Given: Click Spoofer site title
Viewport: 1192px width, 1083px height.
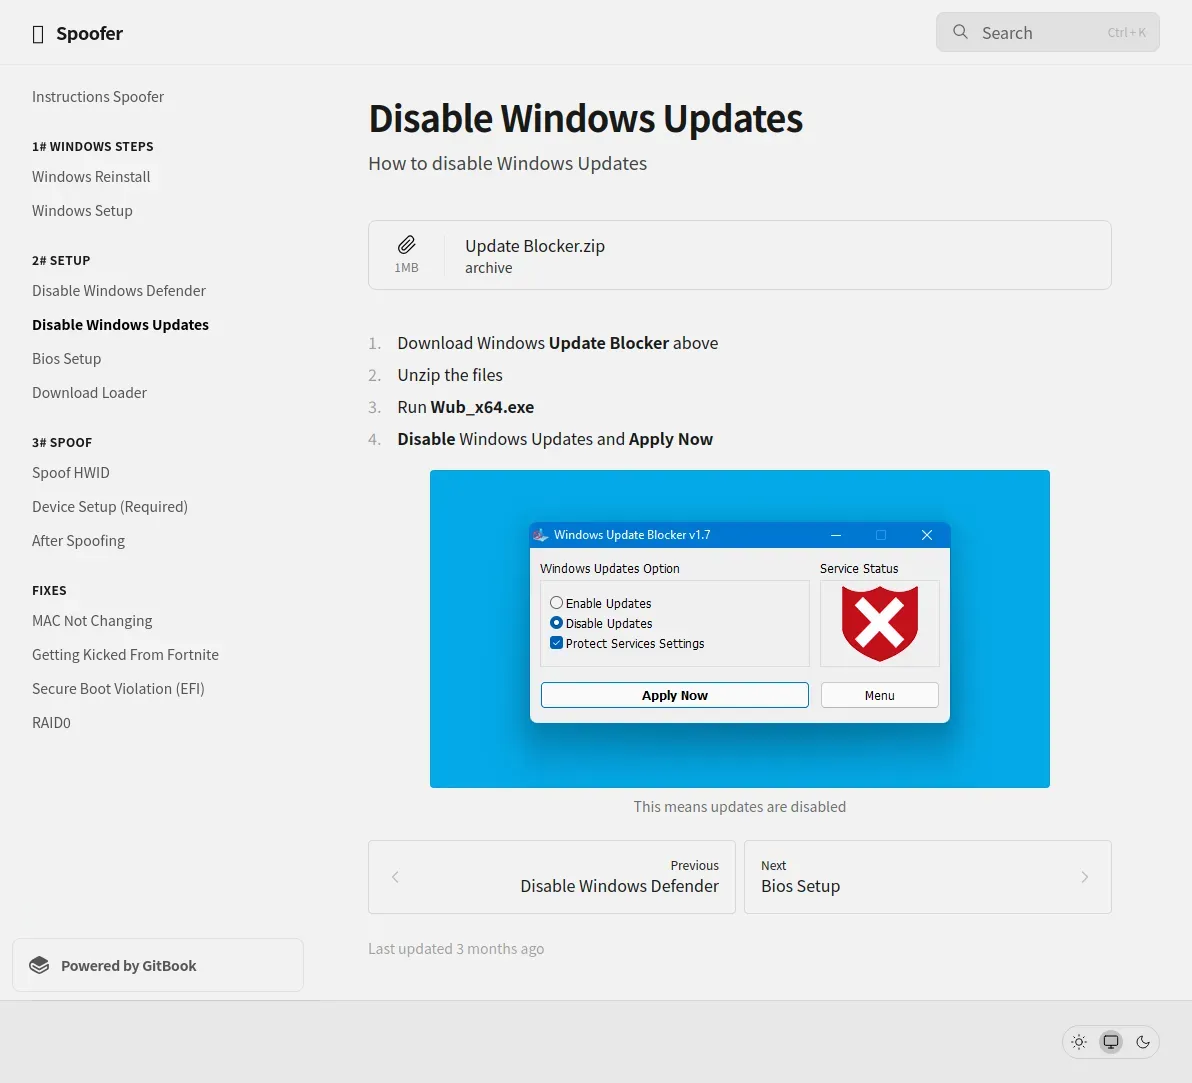Looking at the screenshot, I should point(89,34).
